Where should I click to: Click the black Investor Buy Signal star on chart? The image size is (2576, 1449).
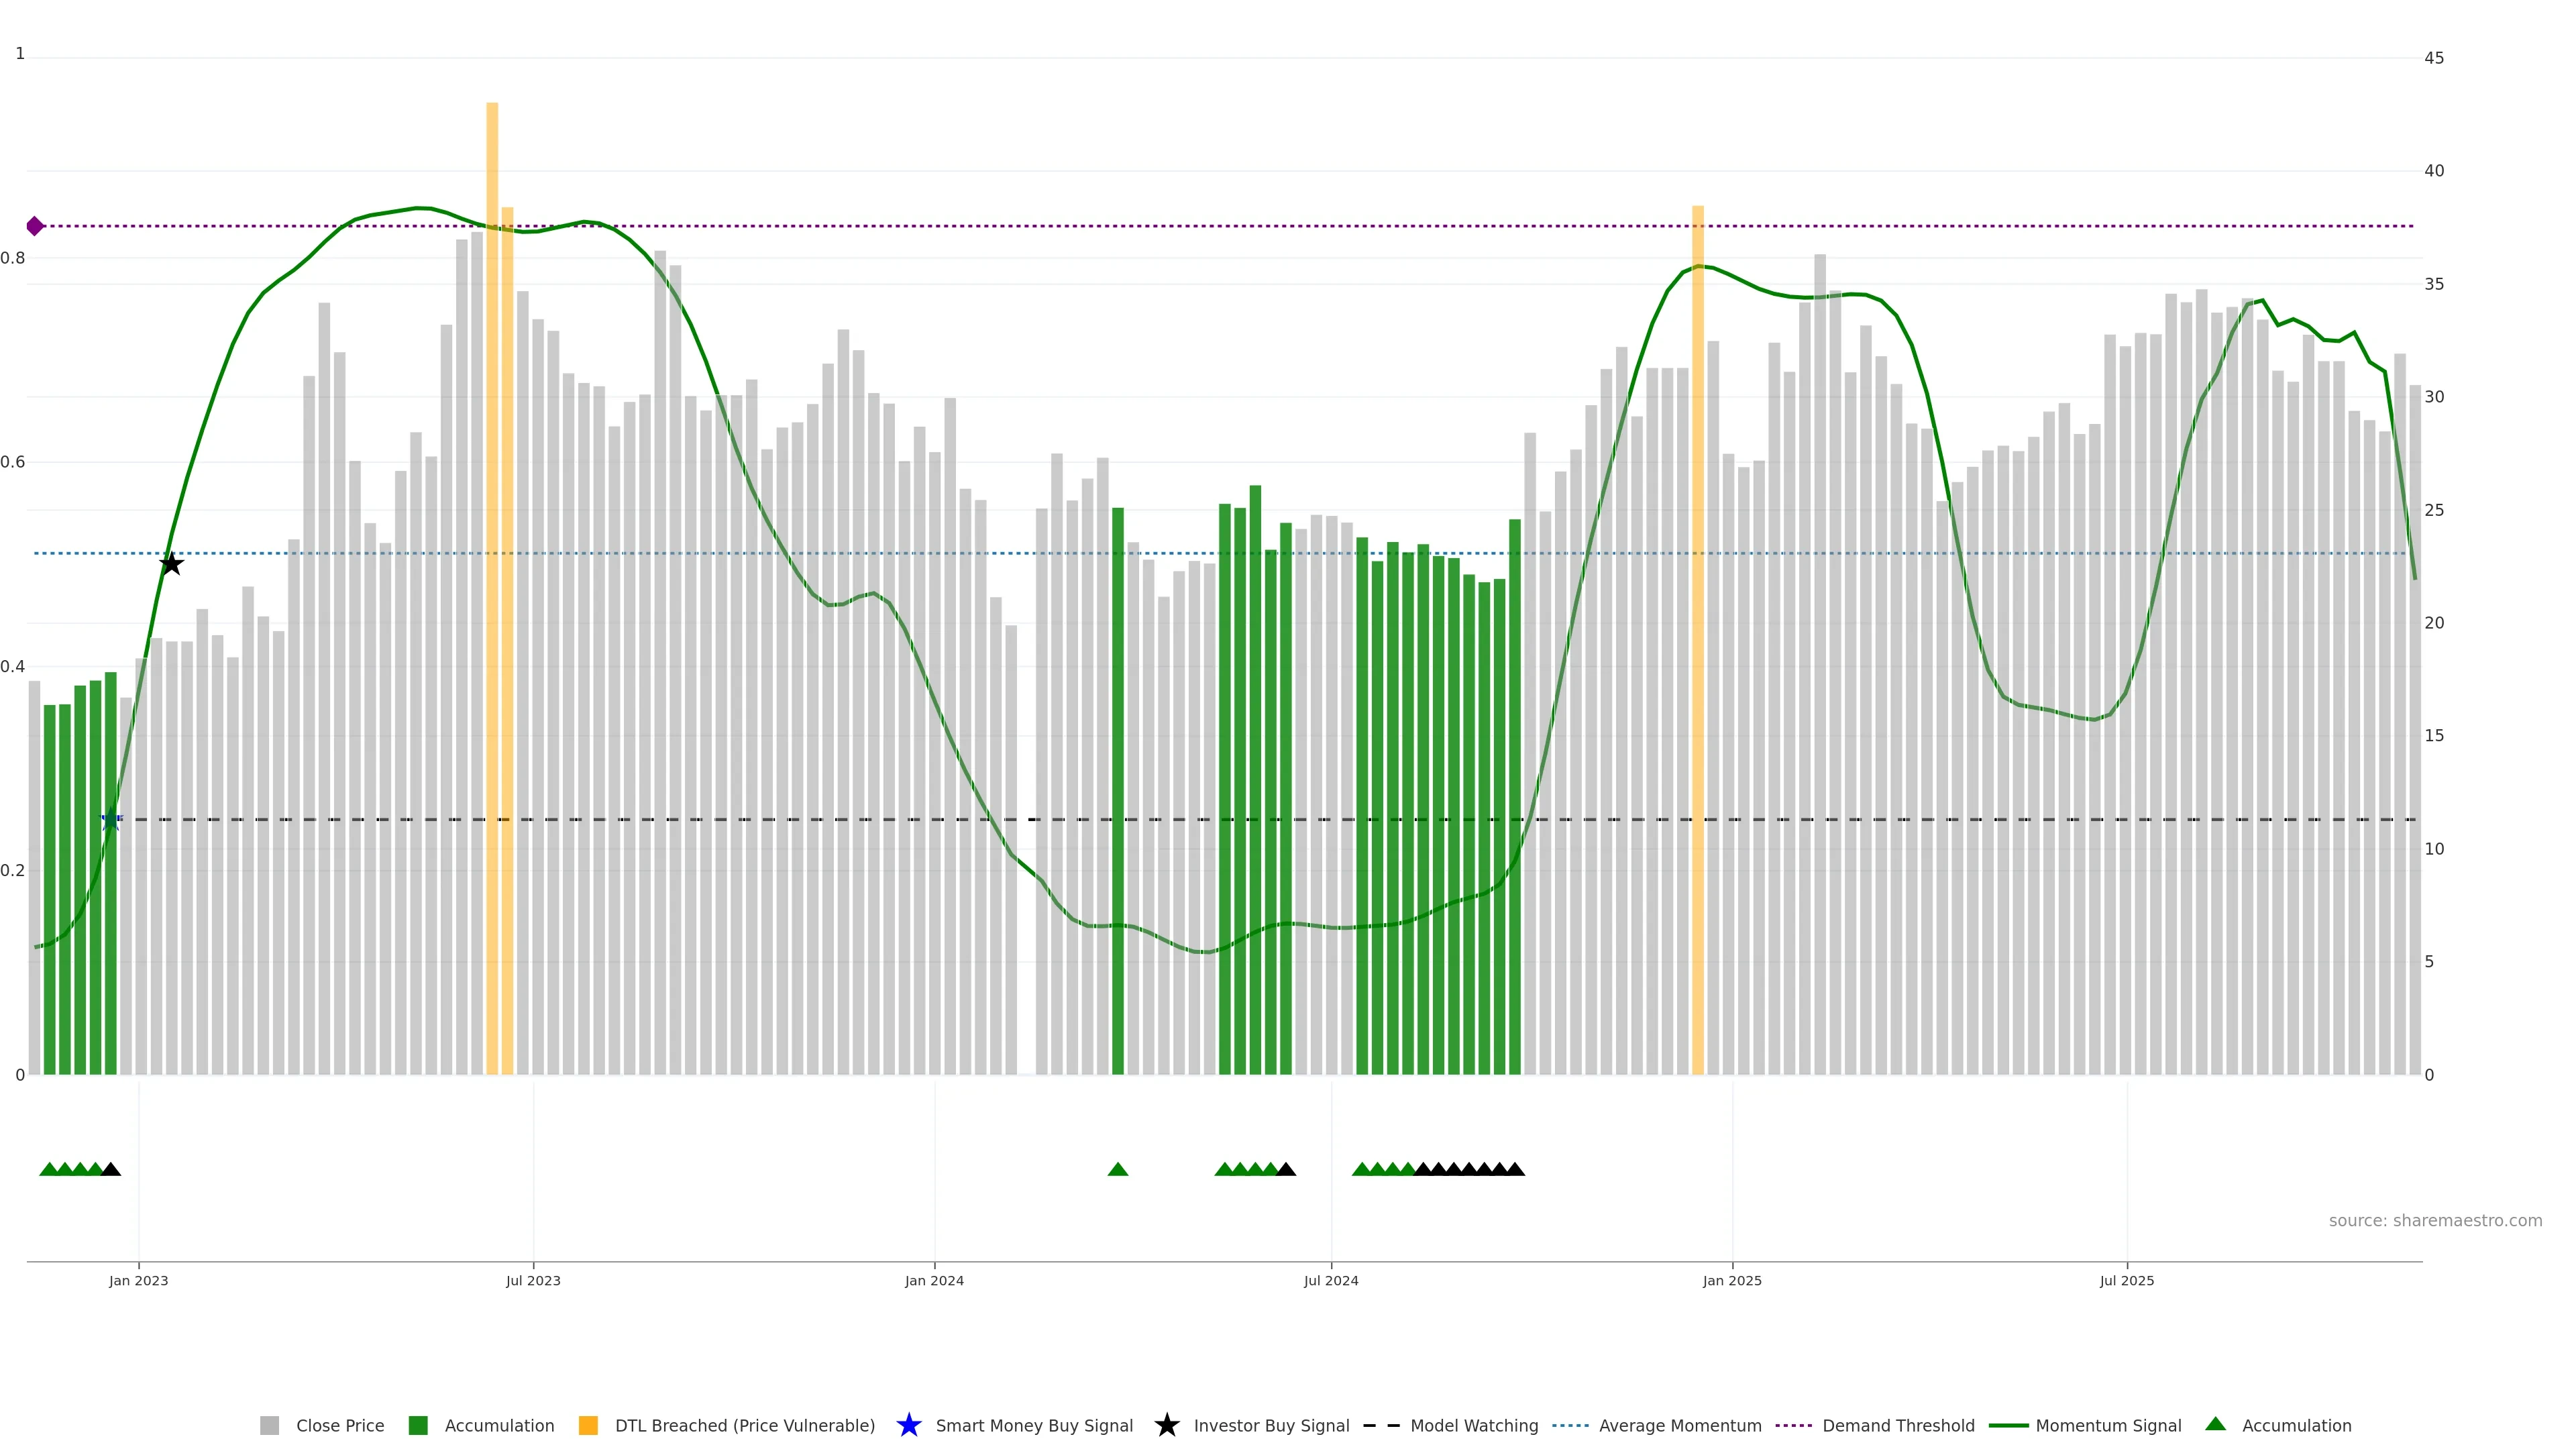tap(171, 564)
